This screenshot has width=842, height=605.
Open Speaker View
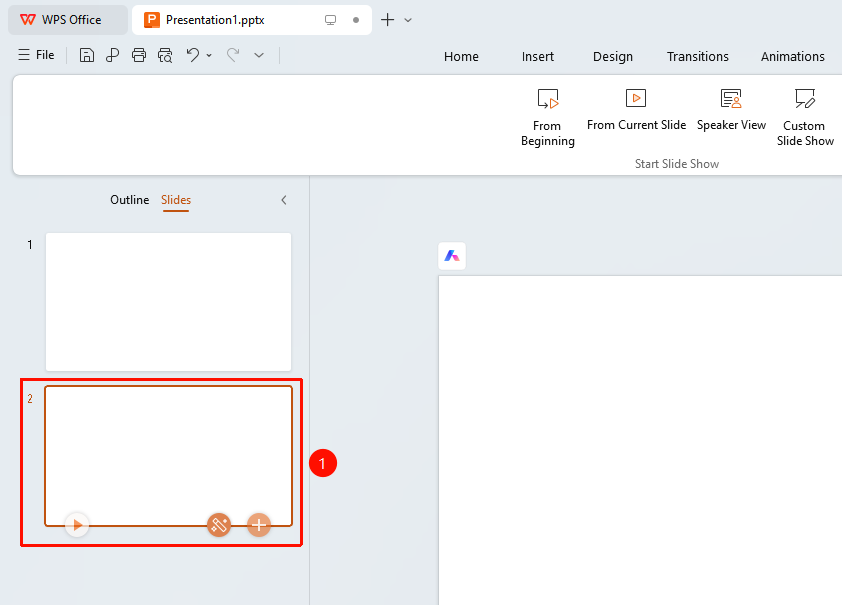click(x=731, y=110)
